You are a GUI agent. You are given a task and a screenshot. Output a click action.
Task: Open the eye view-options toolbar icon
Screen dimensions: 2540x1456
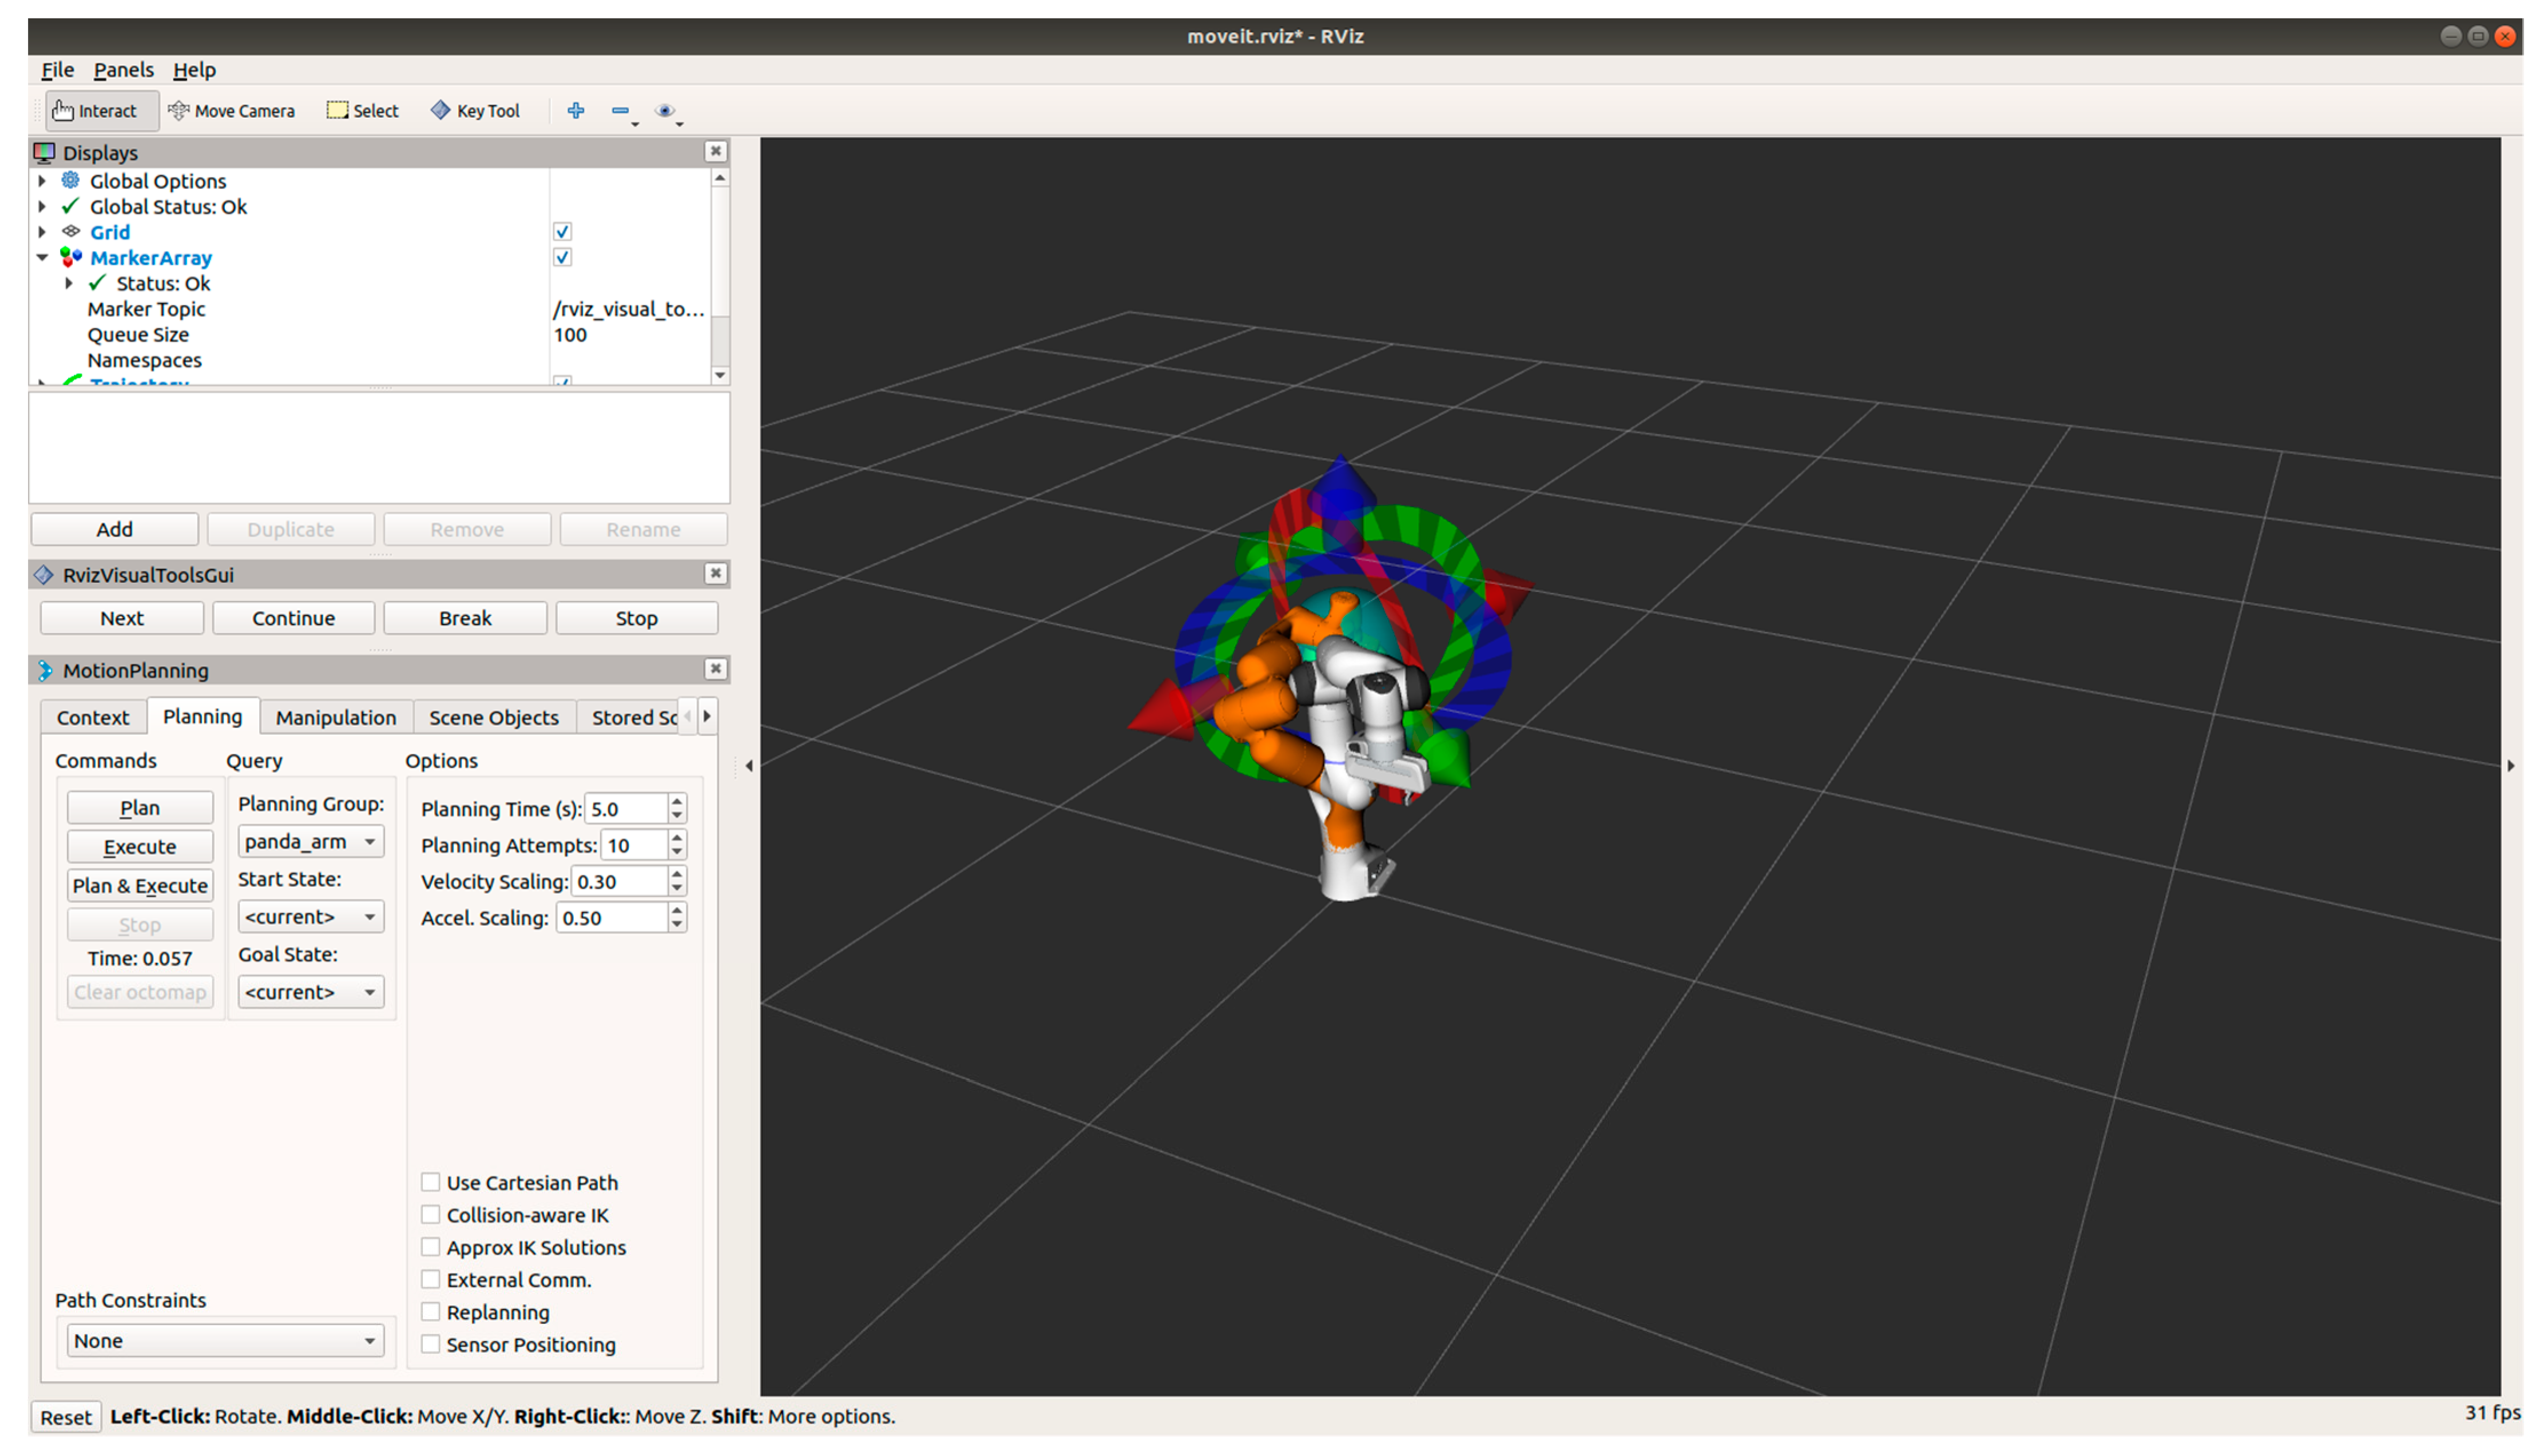(664, 110)
